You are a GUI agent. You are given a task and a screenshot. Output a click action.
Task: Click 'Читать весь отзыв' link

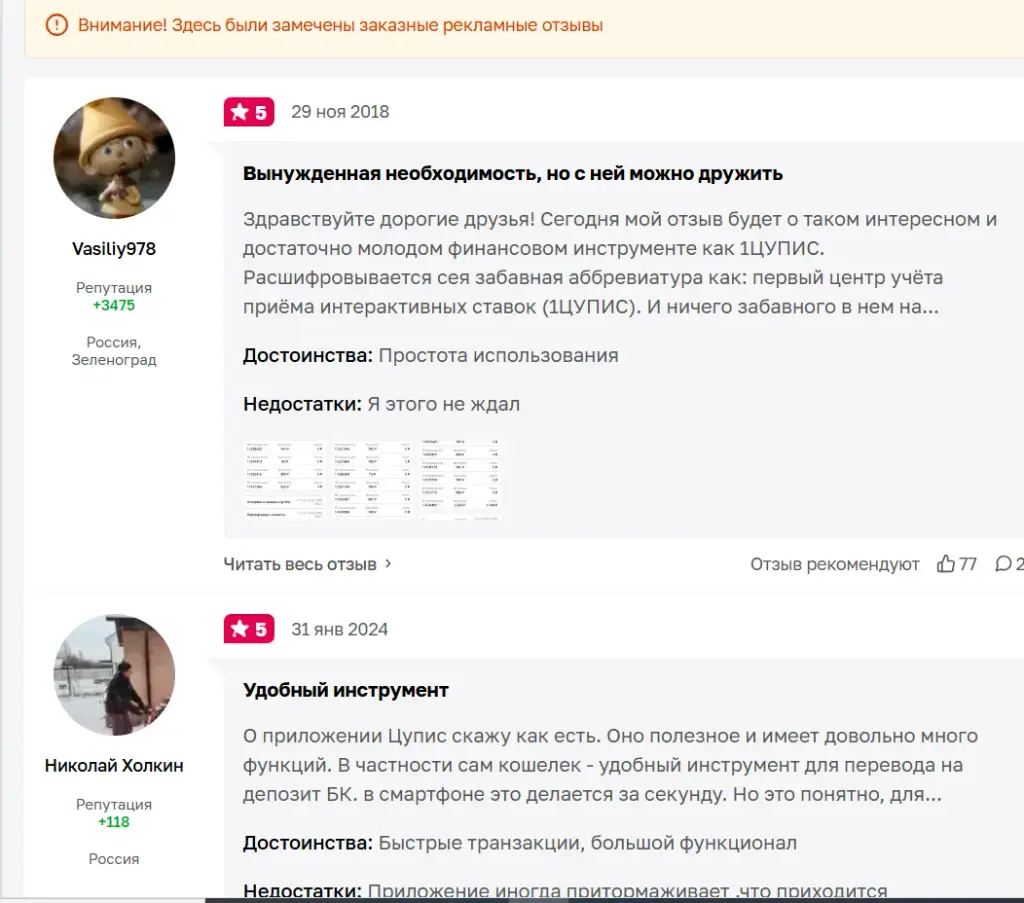300,564
